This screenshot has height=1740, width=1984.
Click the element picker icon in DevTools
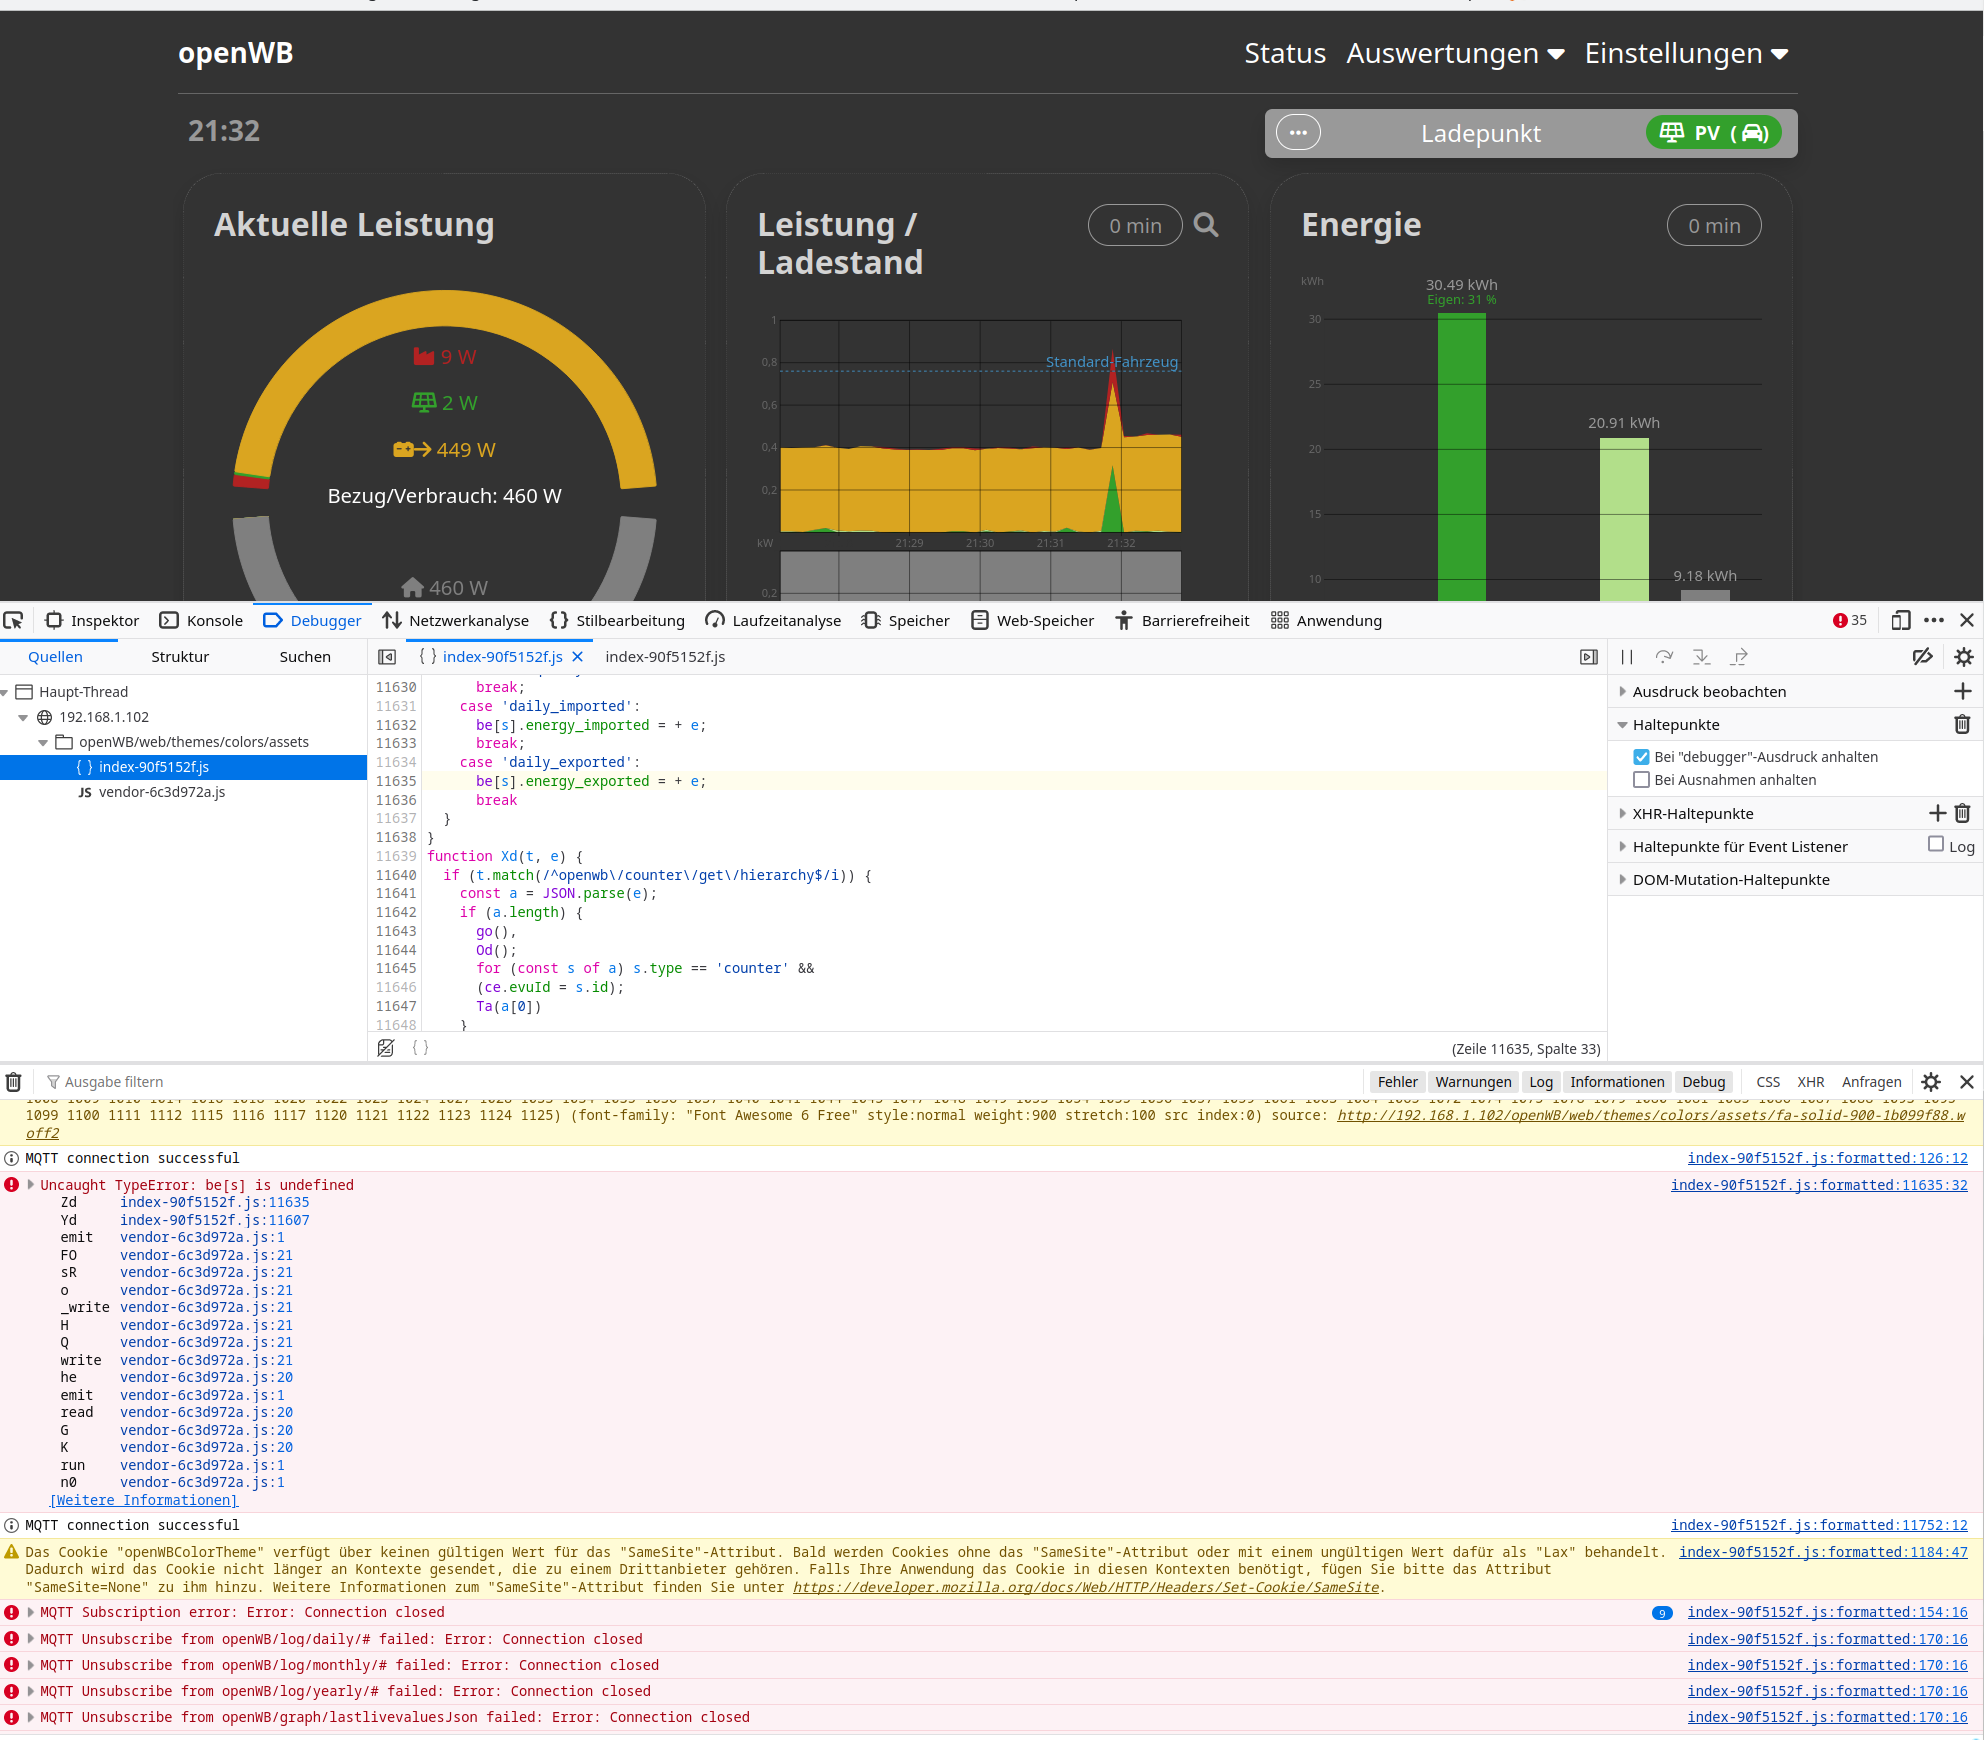click(13, 620)
